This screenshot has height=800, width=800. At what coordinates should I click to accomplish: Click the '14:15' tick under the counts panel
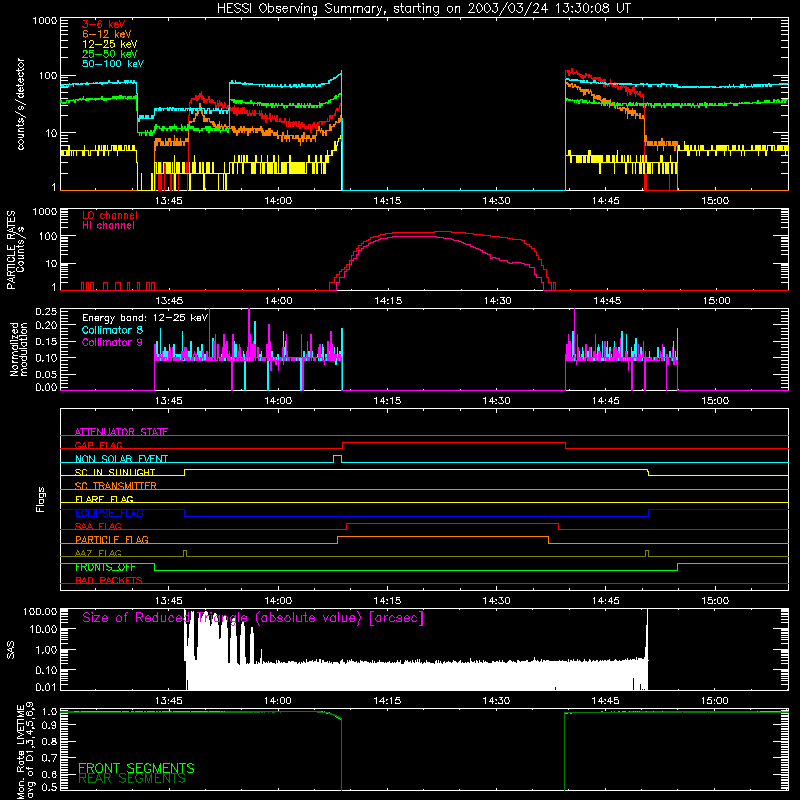387,201
